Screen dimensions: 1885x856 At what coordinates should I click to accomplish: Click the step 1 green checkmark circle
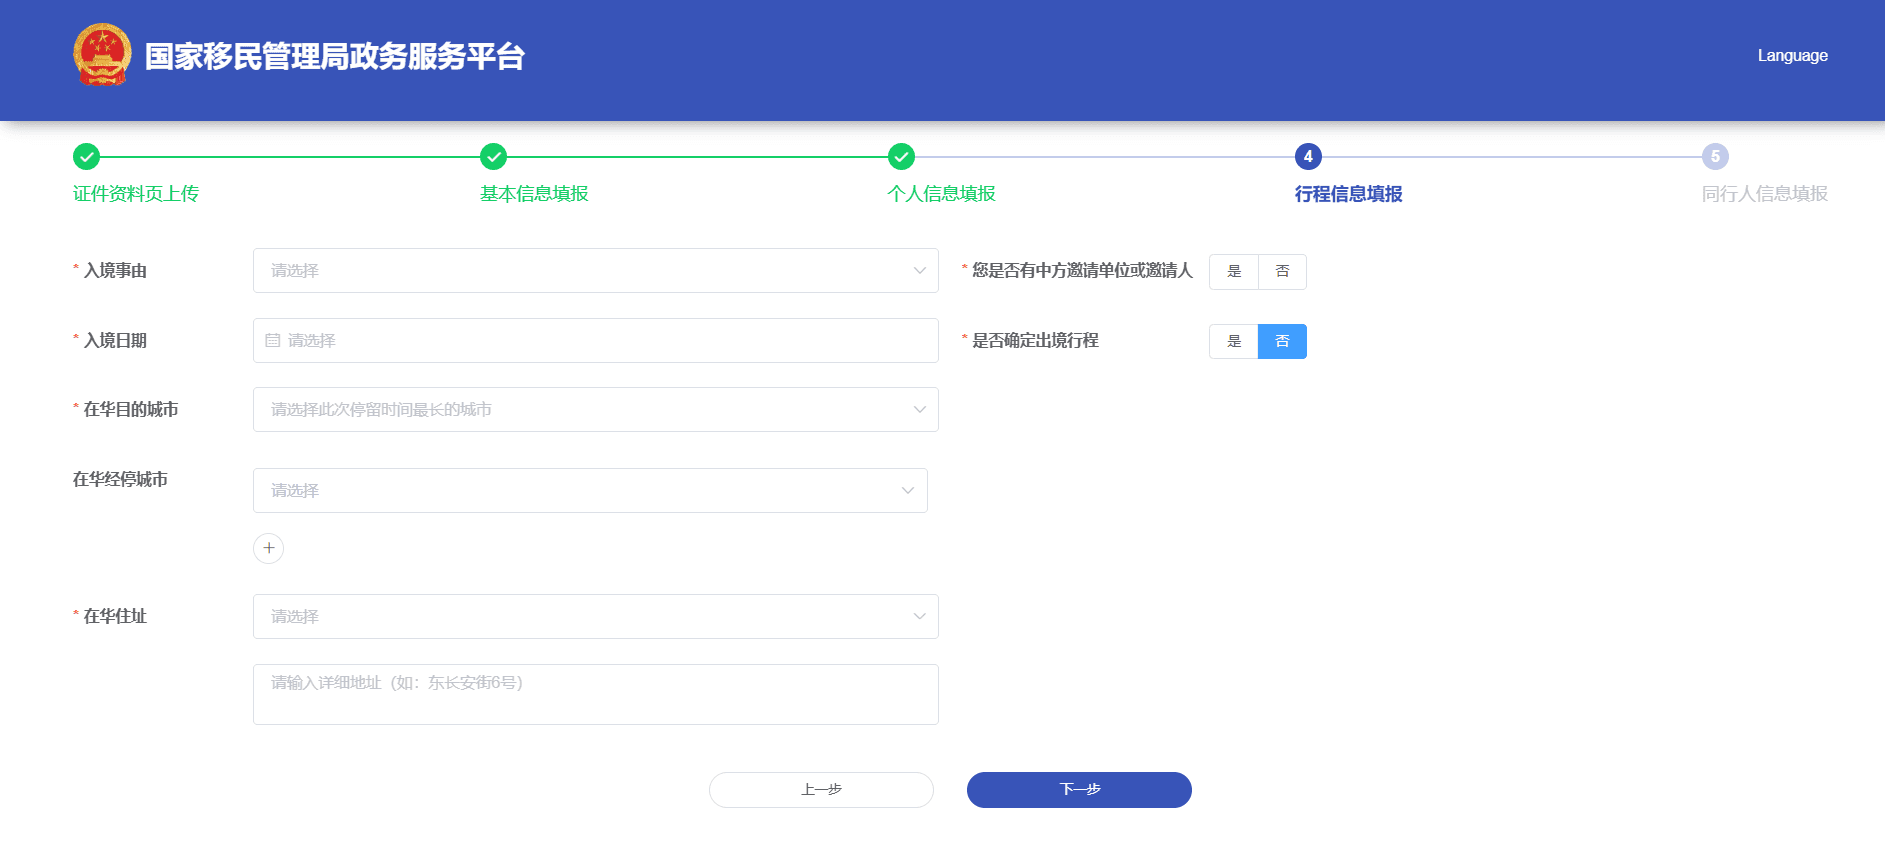pyautogui.click(x=87, y=156)
